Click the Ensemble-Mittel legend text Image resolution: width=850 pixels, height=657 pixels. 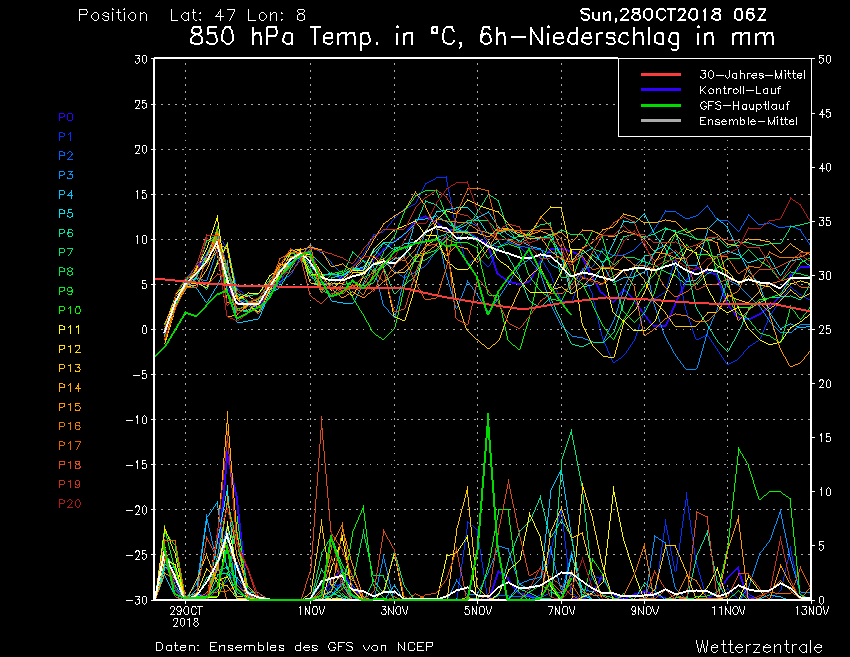pyautogui.click(x=748, y=121)
